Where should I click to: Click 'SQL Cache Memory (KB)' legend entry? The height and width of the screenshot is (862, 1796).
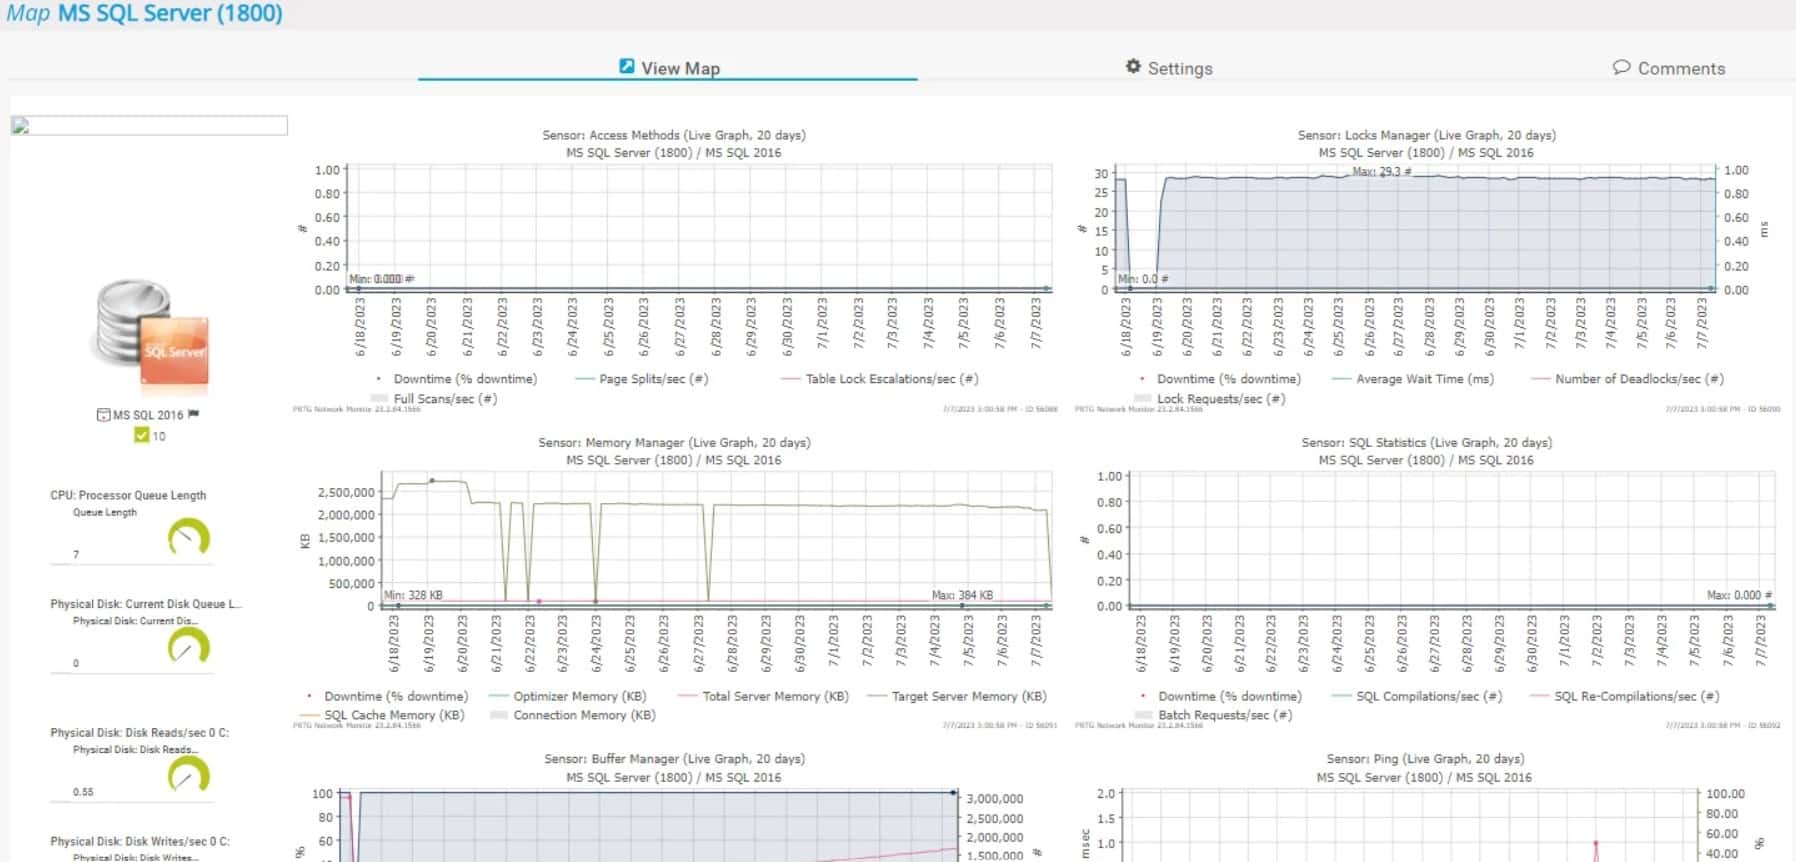[382, 715]
